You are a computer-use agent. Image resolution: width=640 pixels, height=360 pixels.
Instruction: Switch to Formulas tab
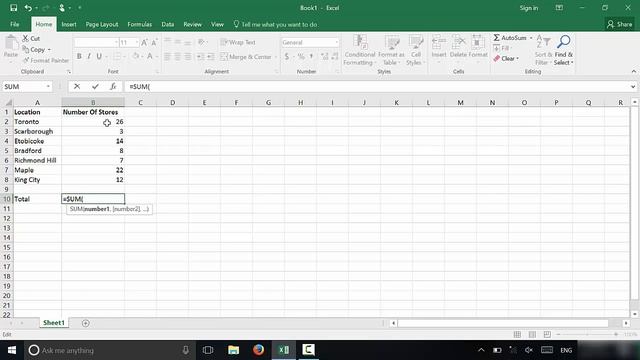click(x=140, y=24)
